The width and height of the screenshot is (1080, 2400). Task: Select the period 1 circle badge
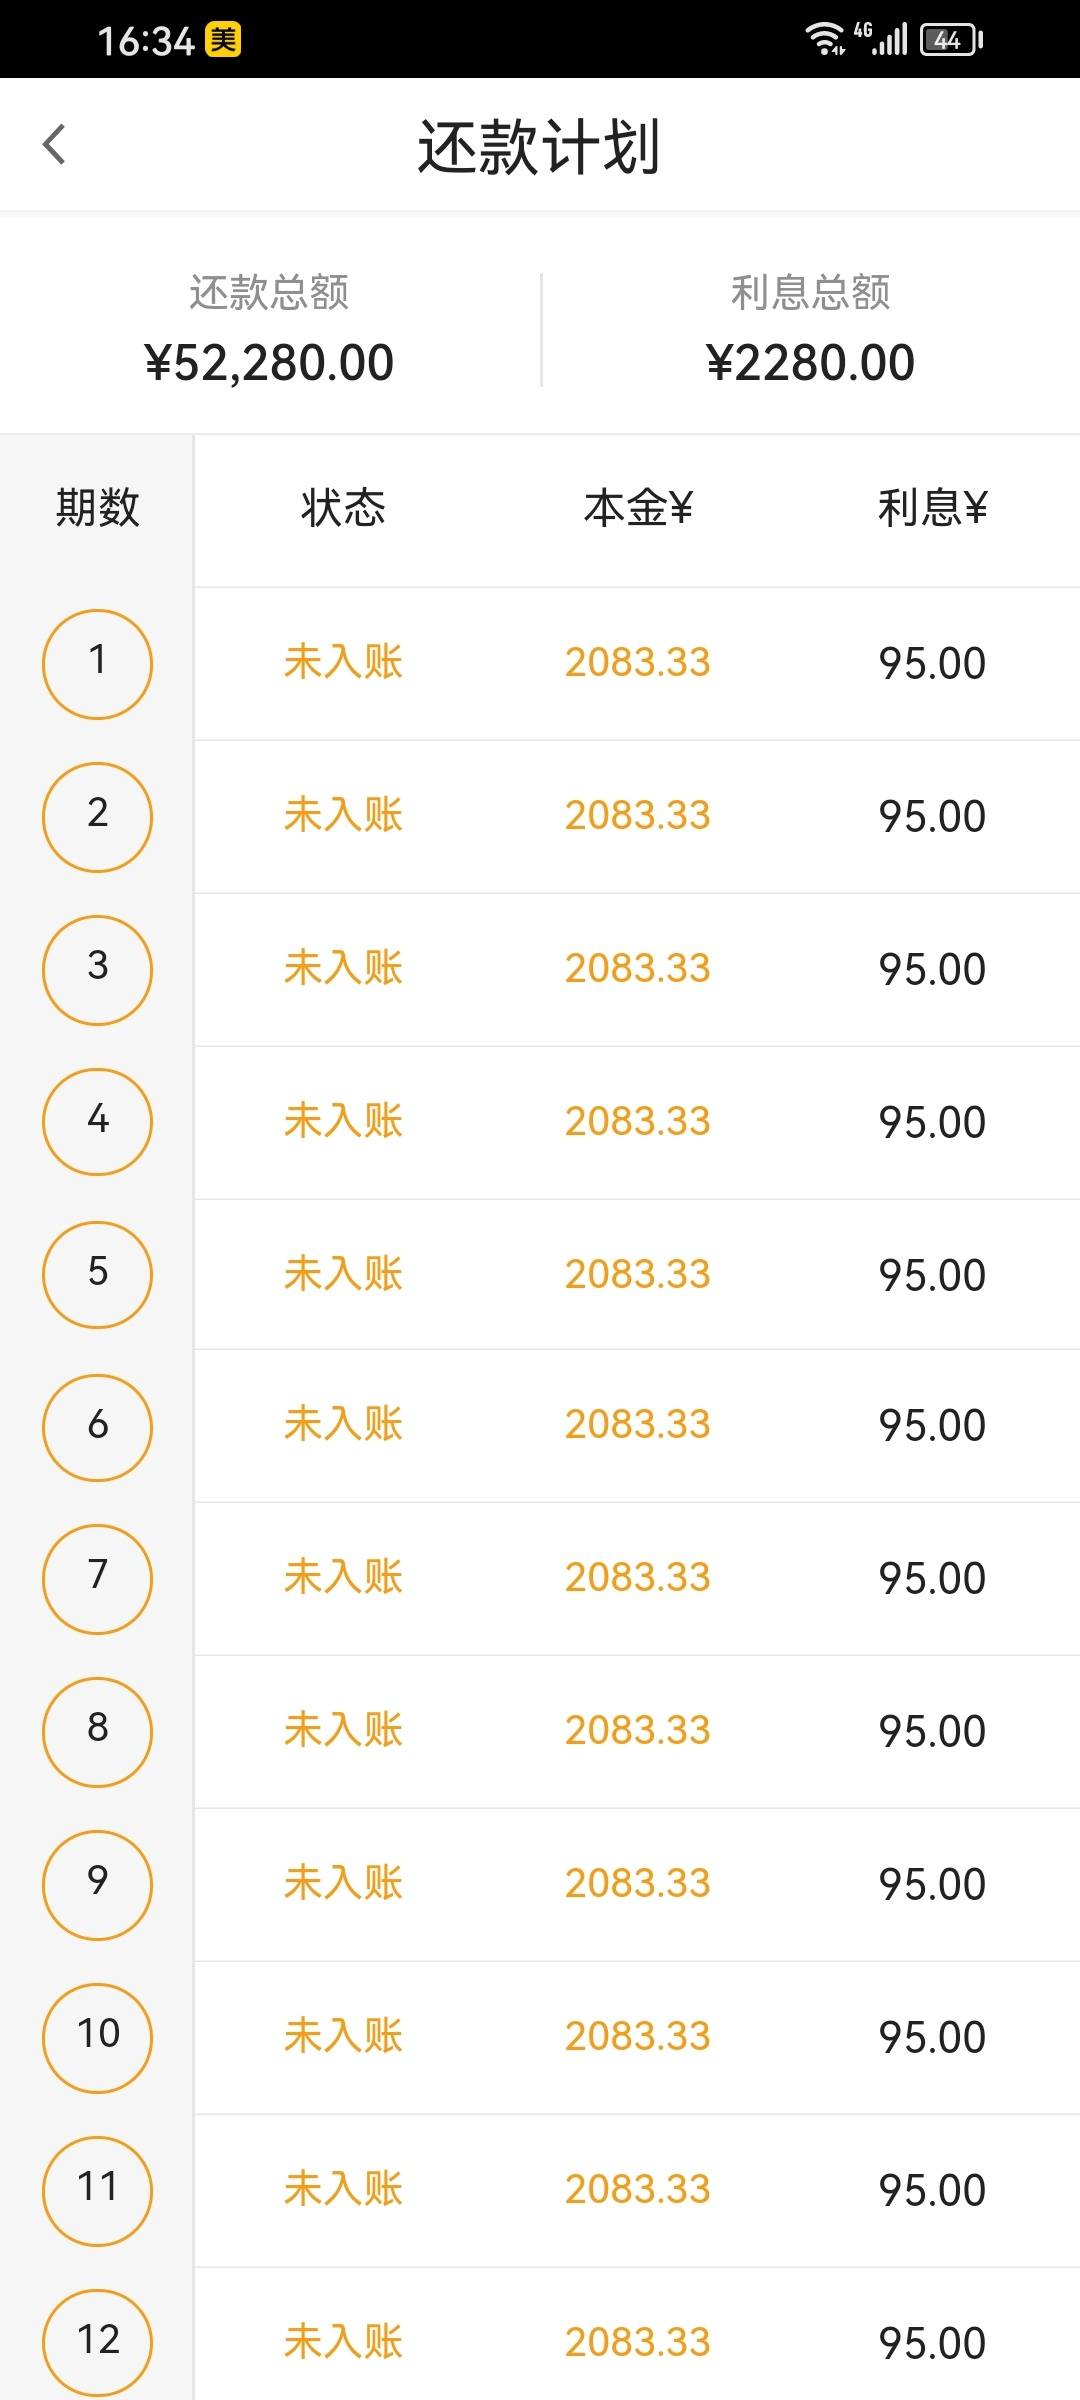pyautogui.click(x=97, y=664)
